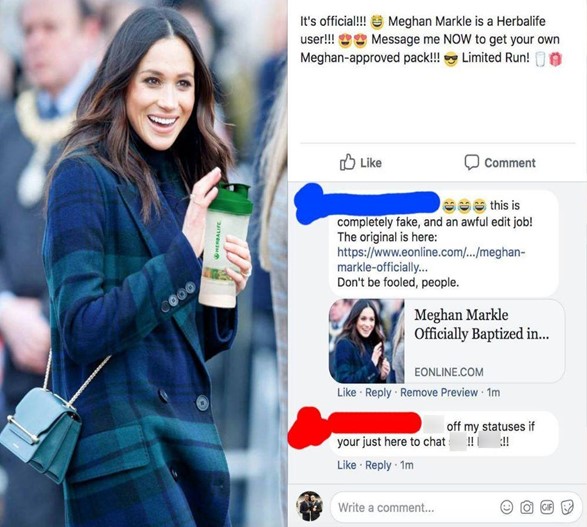Image resolution: width=587 pixels, height=527 pixels.
Task: Reply to the 'off my statuses' comment
Action: tap(378, 465)
